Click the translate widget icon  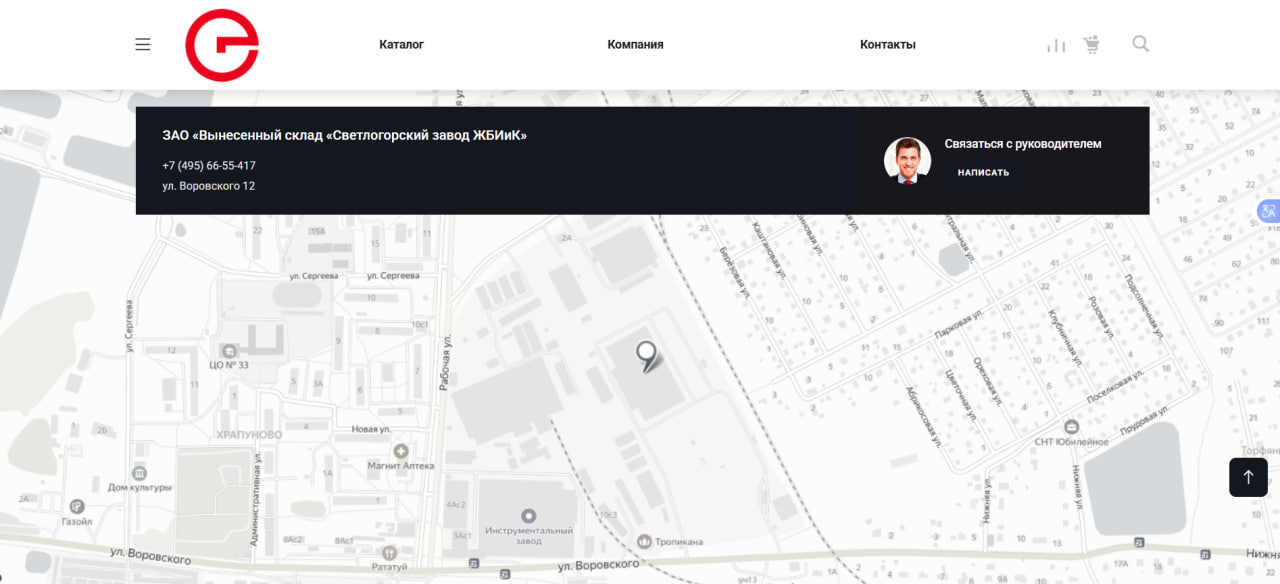[1268, 211]
